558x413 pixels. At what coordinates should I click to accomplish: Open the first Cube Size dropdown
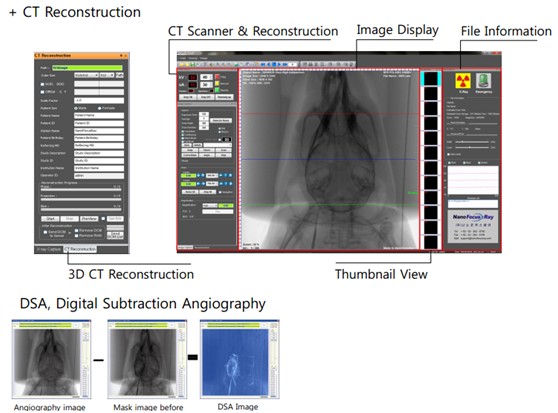tap(86, 75)
